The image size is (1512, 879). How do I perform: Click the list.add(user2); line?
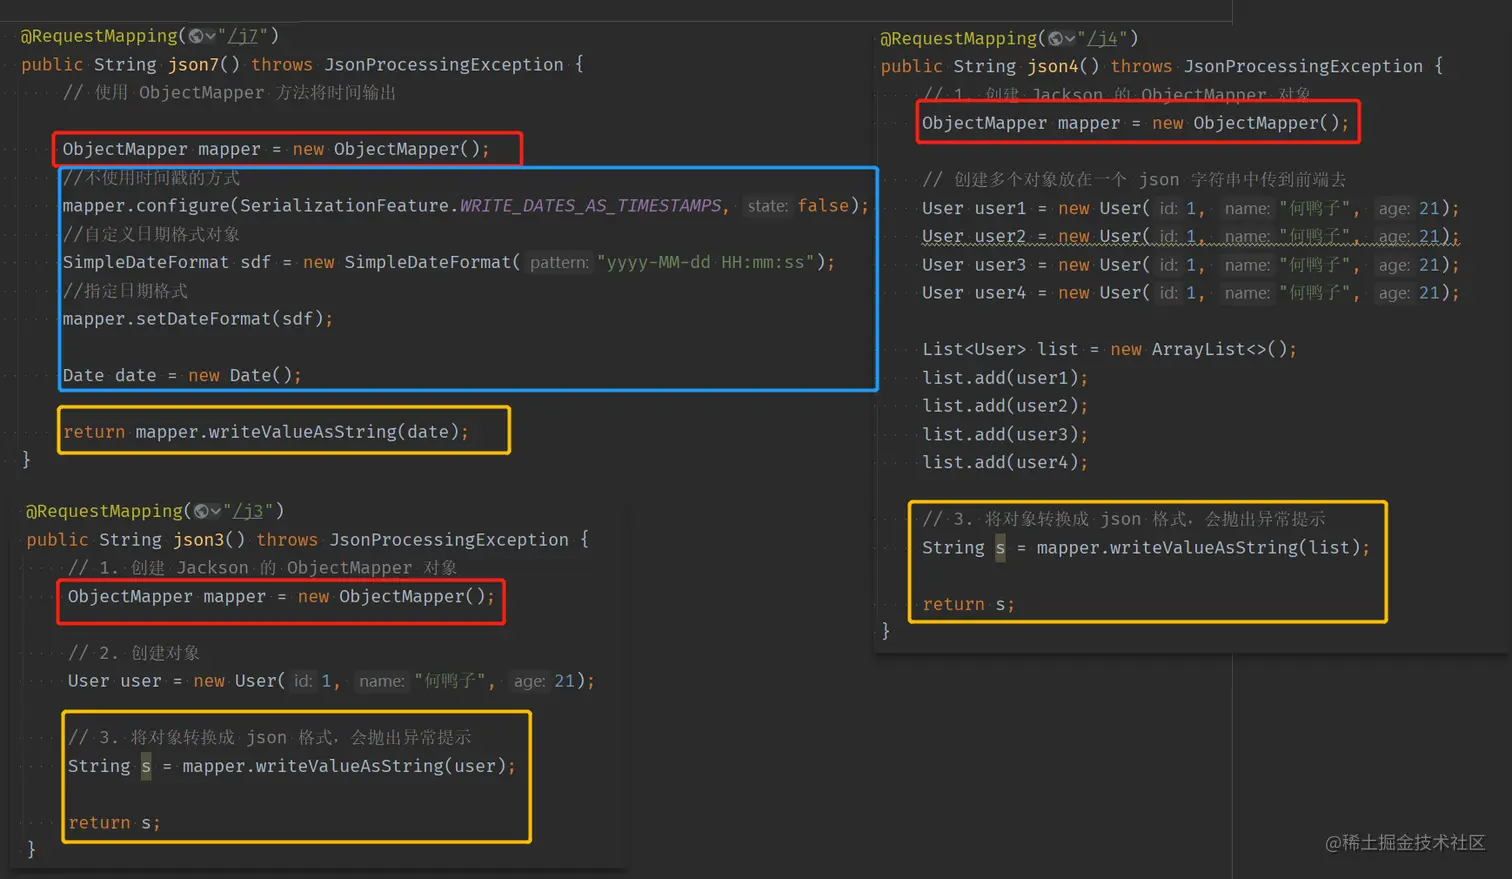click(x=1005, y=406)
